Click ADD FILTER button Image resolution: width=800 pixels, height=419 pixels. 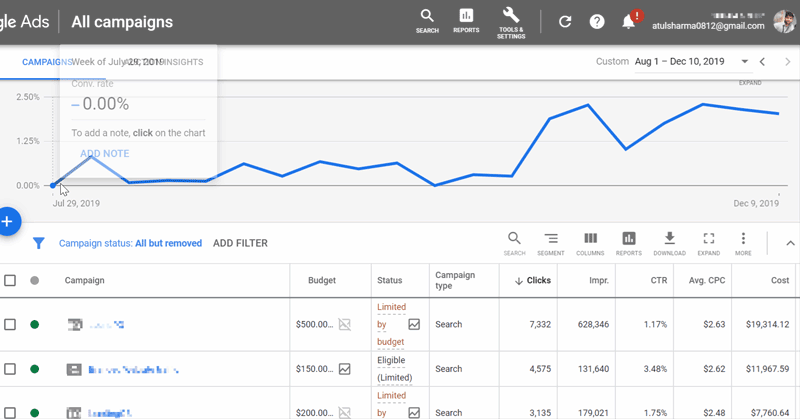(240, 243)
